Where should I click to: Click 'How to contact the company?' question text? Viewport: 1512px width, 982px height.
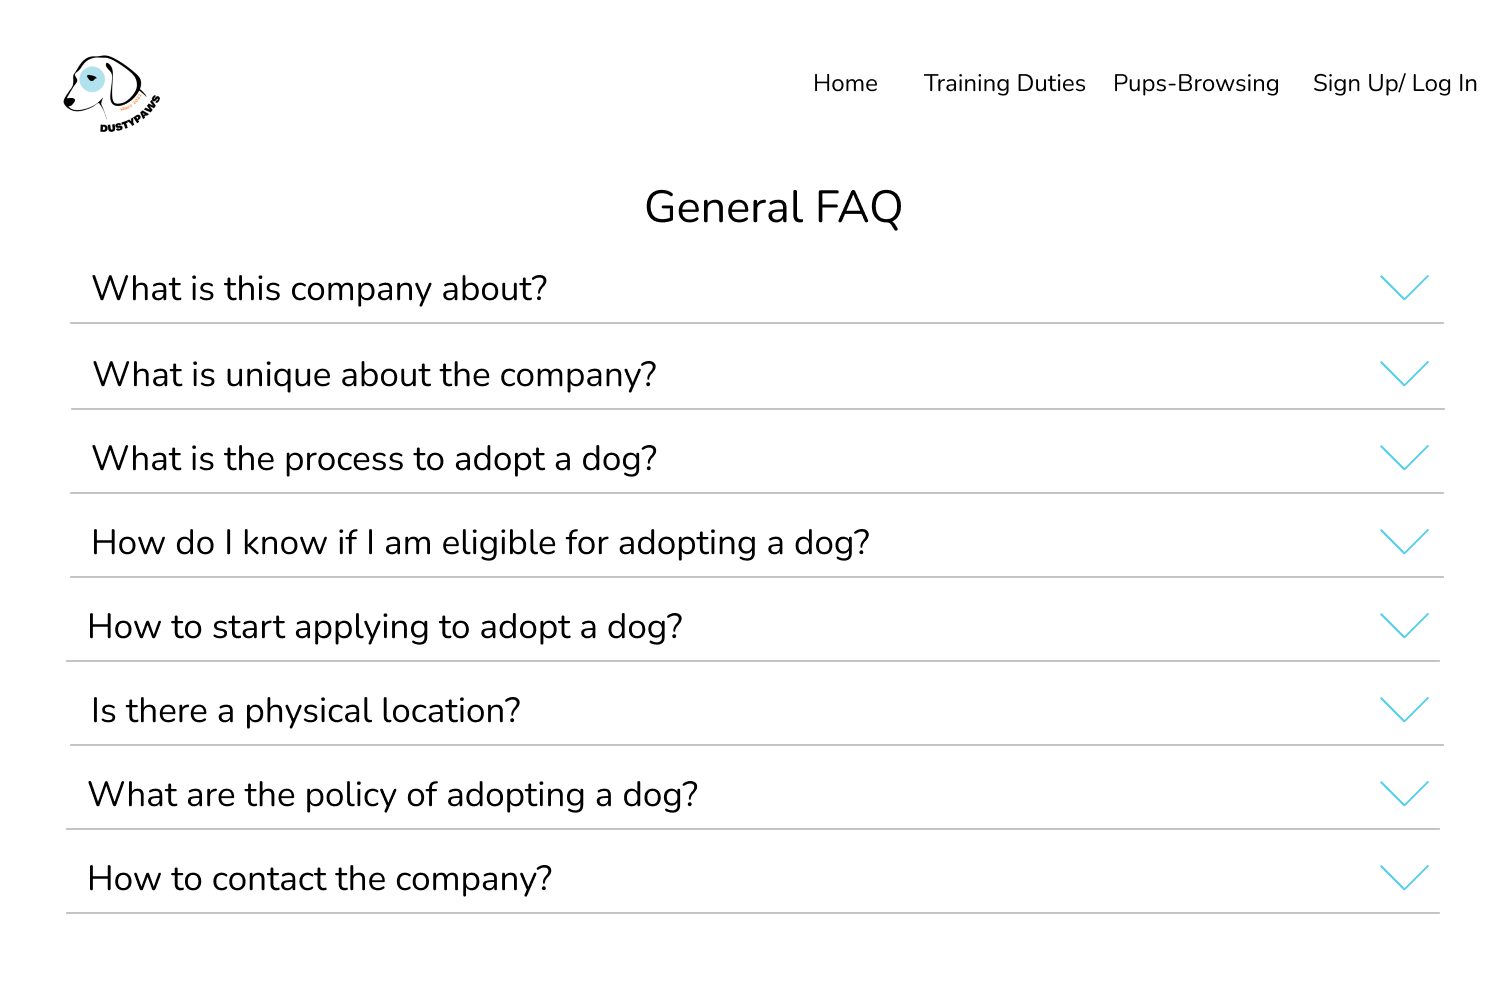tap(320, 879)
